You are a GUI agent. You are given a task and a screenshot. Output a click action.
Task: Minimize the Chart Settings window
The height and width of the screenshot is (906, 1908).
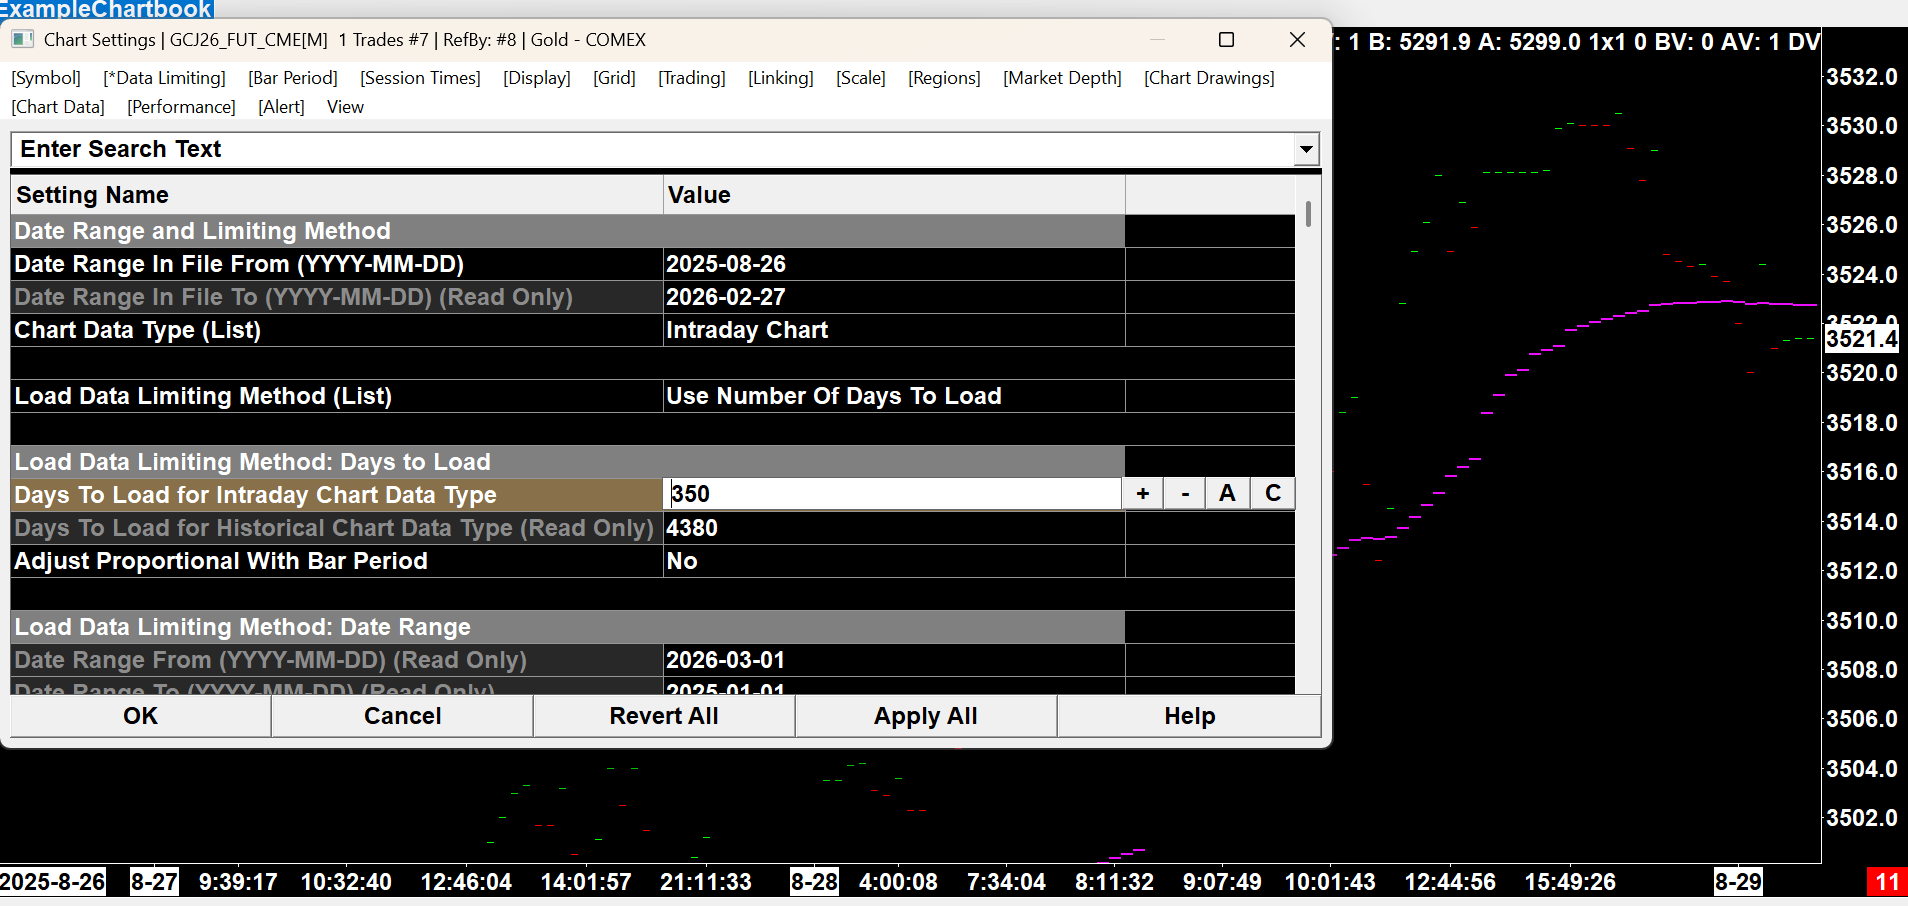click(1157, 40)
